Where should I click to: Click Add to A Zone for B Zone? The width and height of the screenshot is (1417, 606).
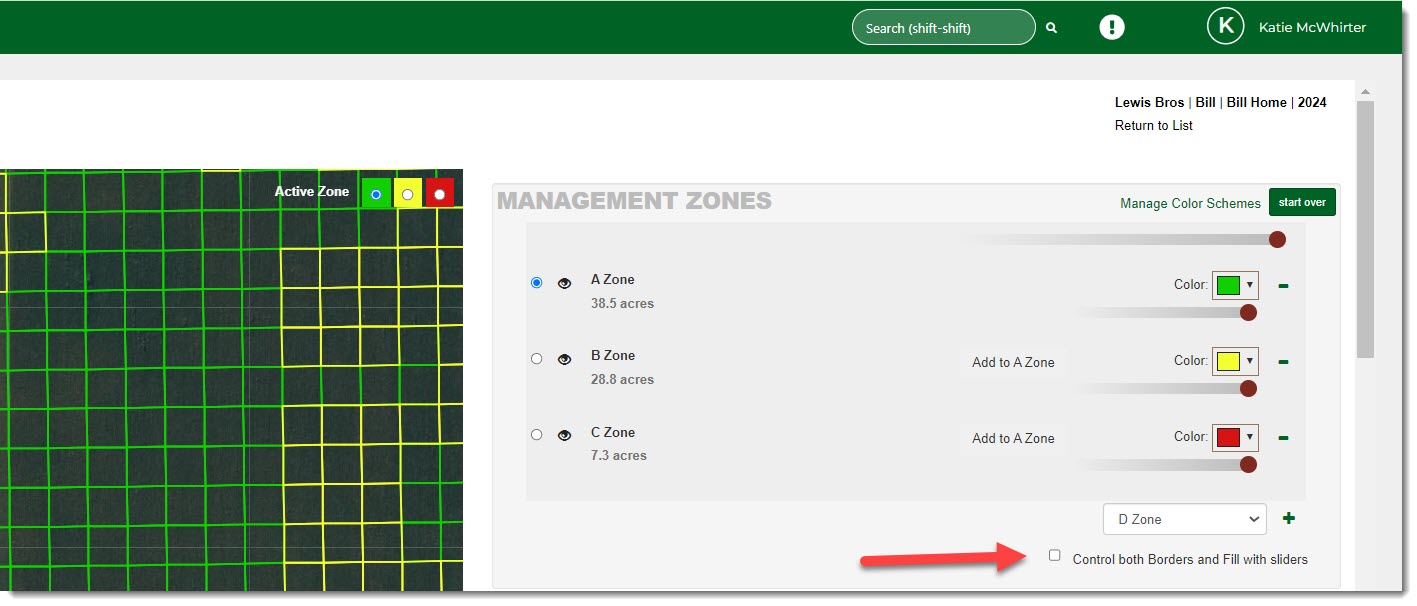pos(1013,362)
